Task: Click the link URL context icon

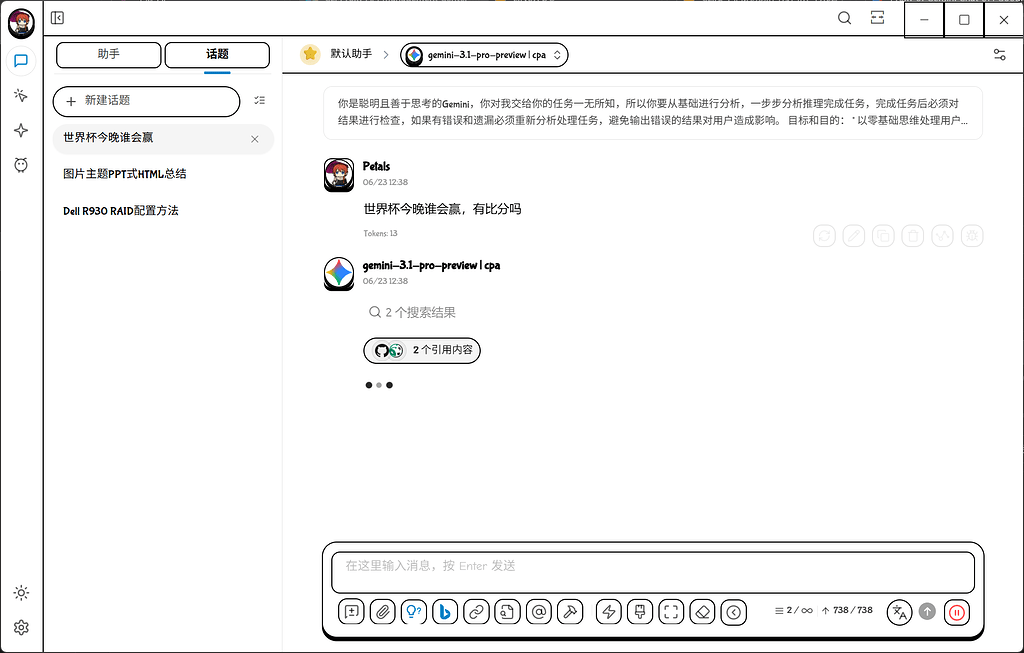Action: tap(476, 613)
